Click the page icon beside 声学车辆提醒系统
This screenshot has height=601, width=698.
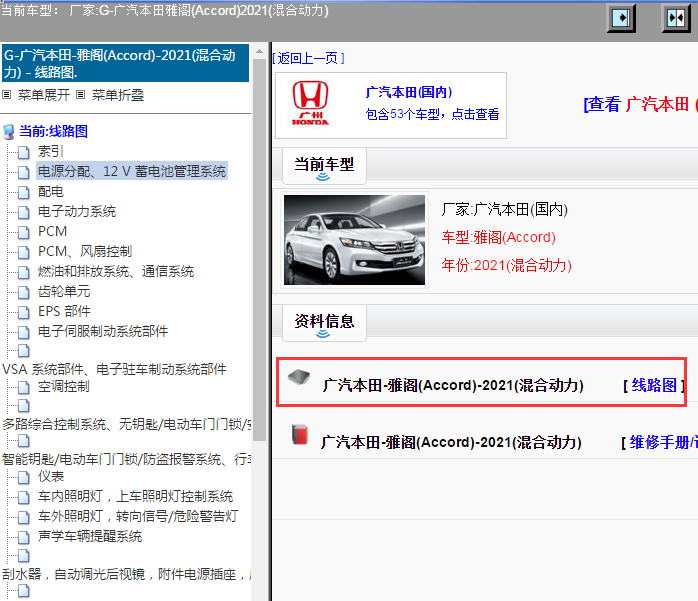click(24, 537)
